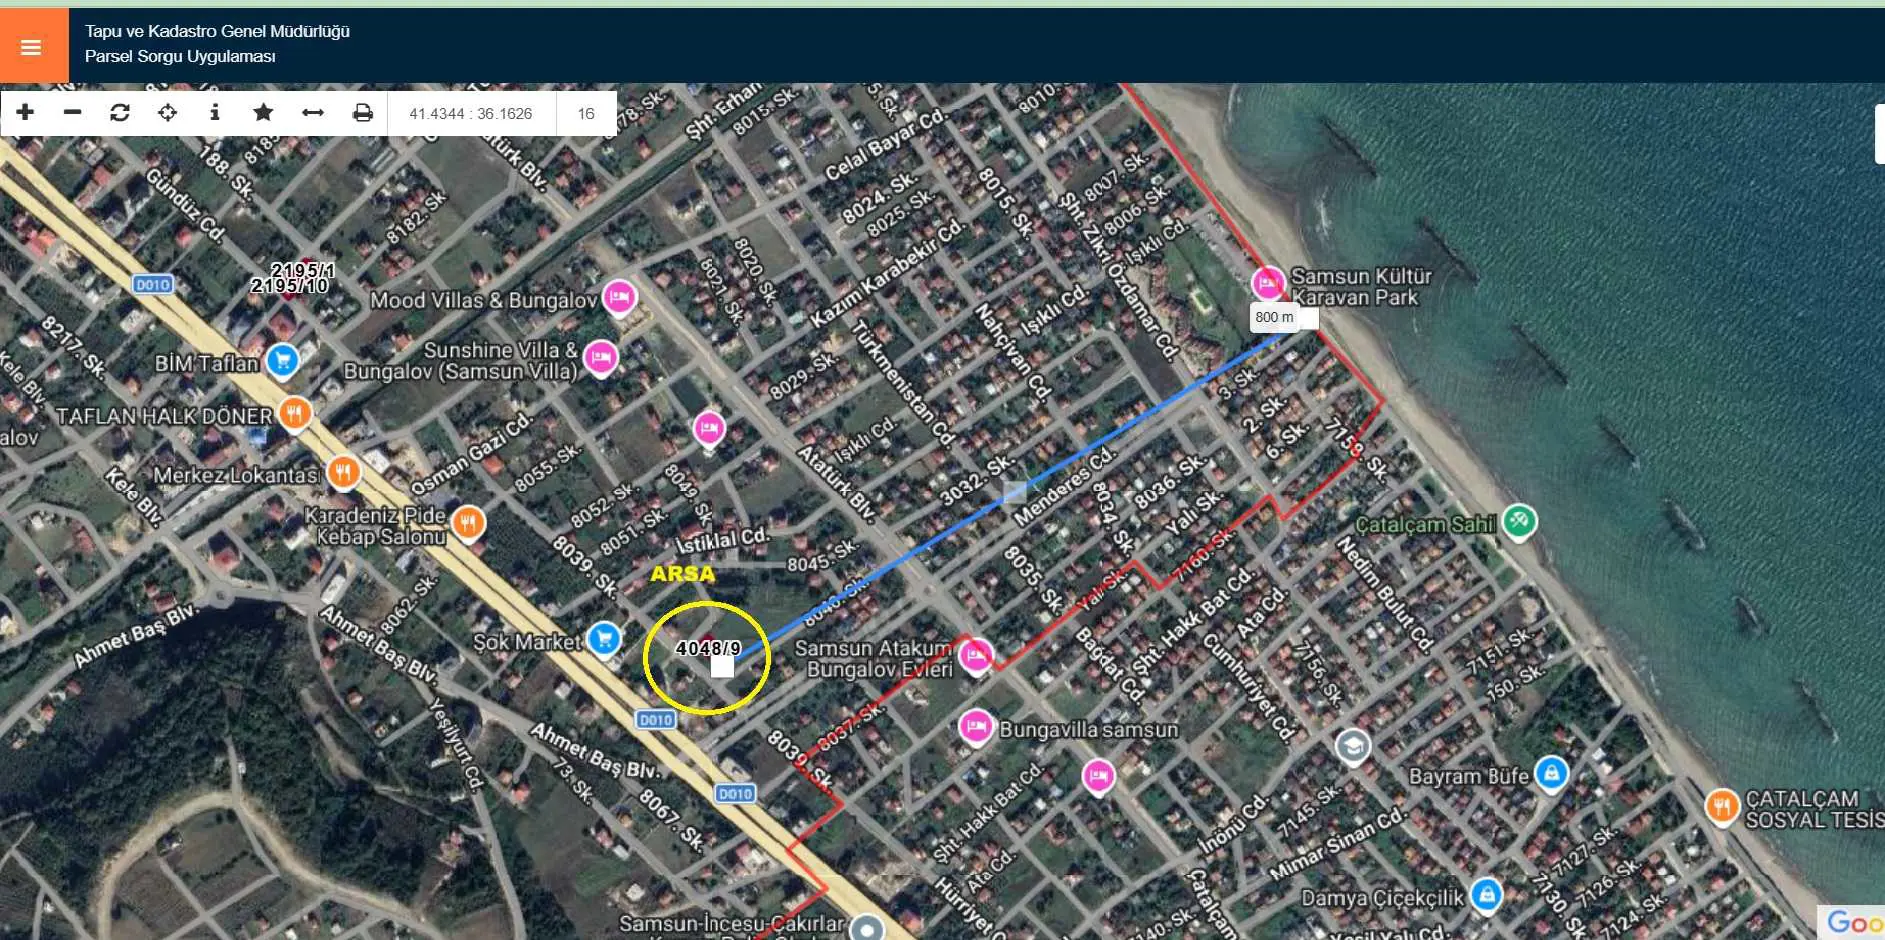Image resolution: width=1885 pixels, height=940 pixels.
Task: Click the ÇATALÇAM SOSYAL TESİSİ restaurant pin
Action: click(x=1722, y=806)
